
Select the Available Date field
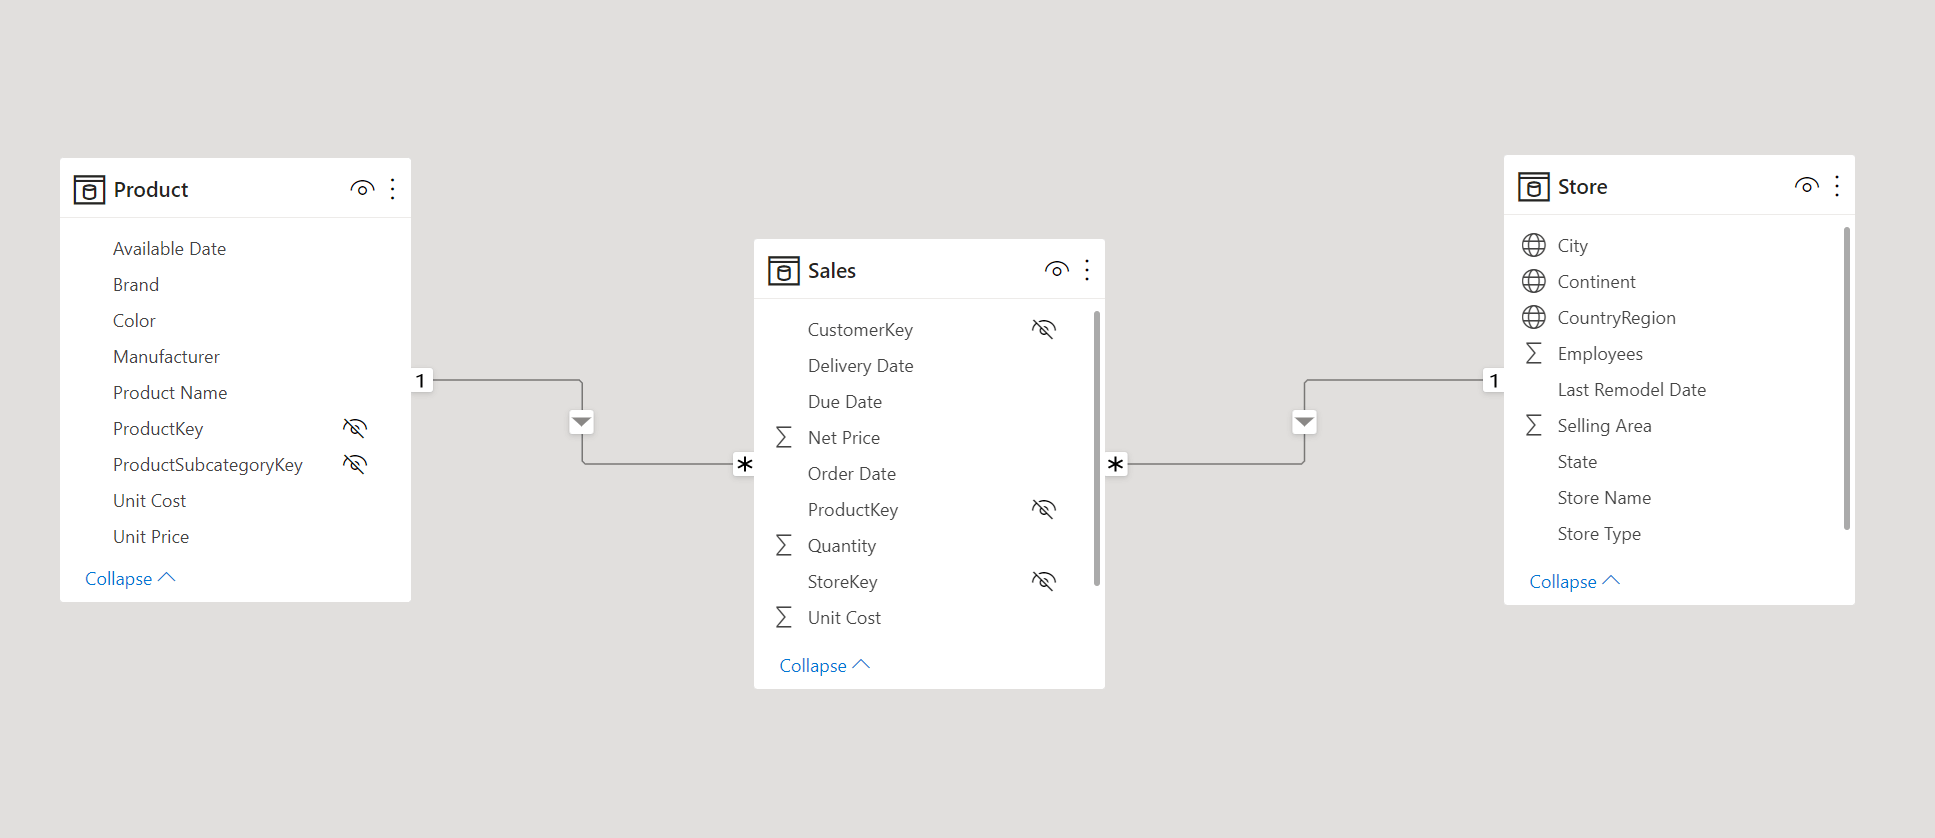click(169, 249)
